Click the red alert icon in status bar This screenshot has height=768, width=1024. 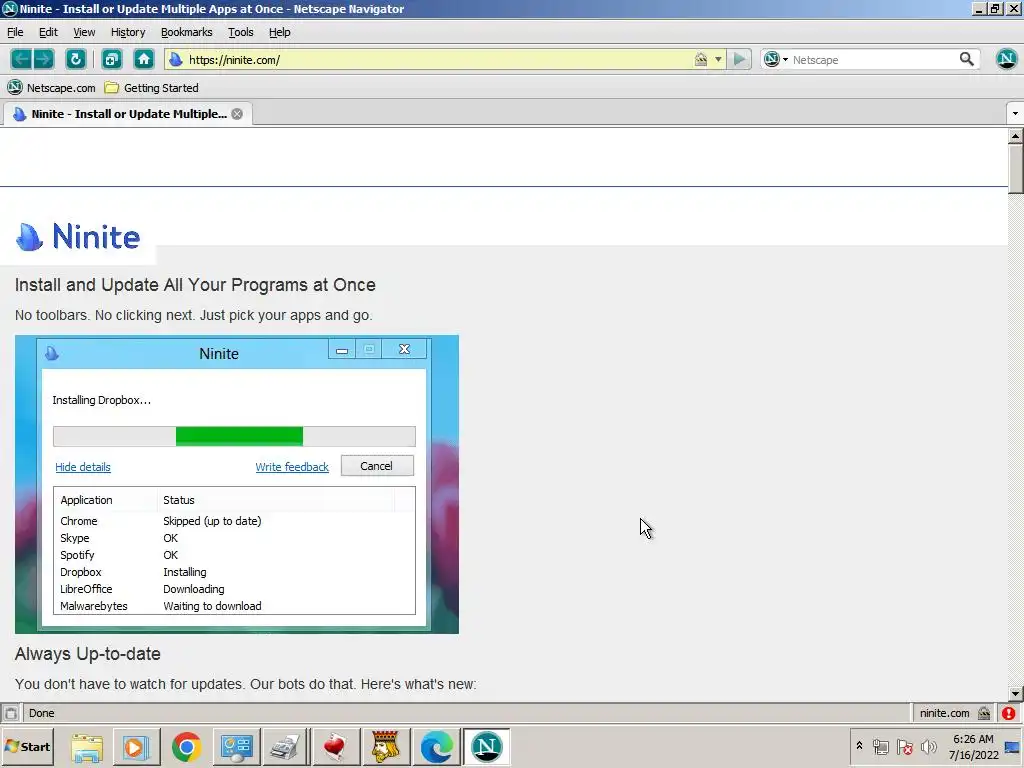(x=1008, y=713)
